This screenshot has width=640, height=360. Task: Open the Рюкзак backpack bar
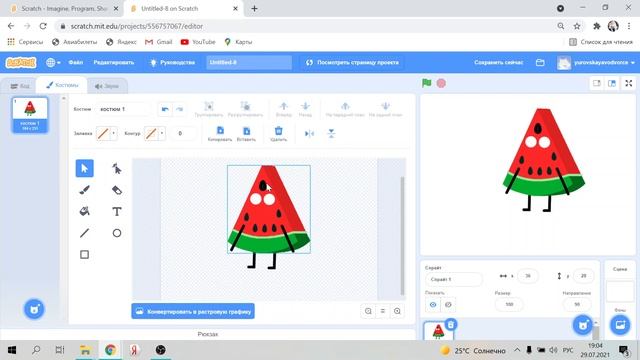point(207,334)
